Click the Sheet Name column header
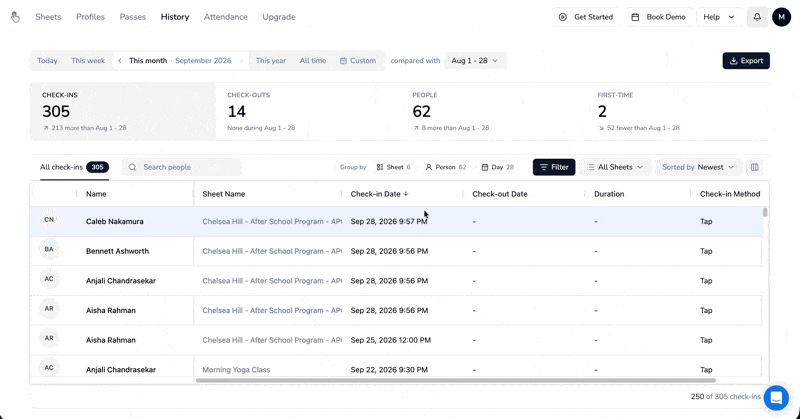 tap(223, 194)
